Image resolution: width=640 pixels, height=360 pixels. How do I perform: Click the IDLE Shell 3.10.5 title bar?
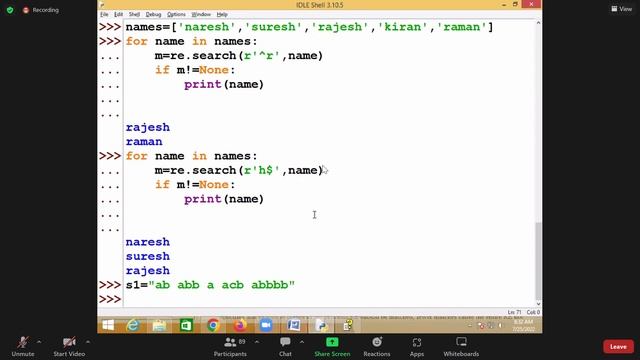(320, 5)
